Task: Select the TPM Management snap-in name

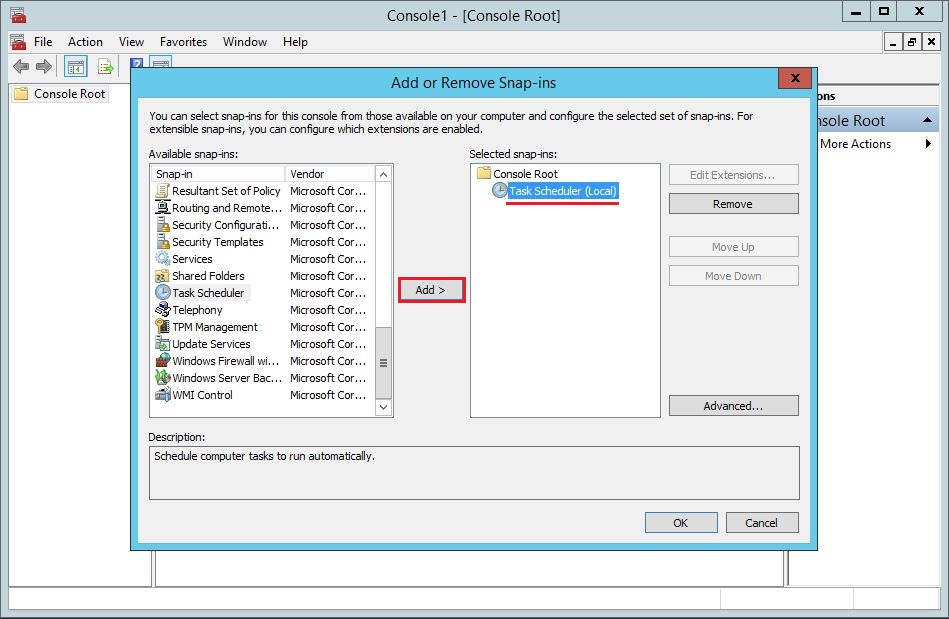Action: pyautogui.click(x=215, y=327)
